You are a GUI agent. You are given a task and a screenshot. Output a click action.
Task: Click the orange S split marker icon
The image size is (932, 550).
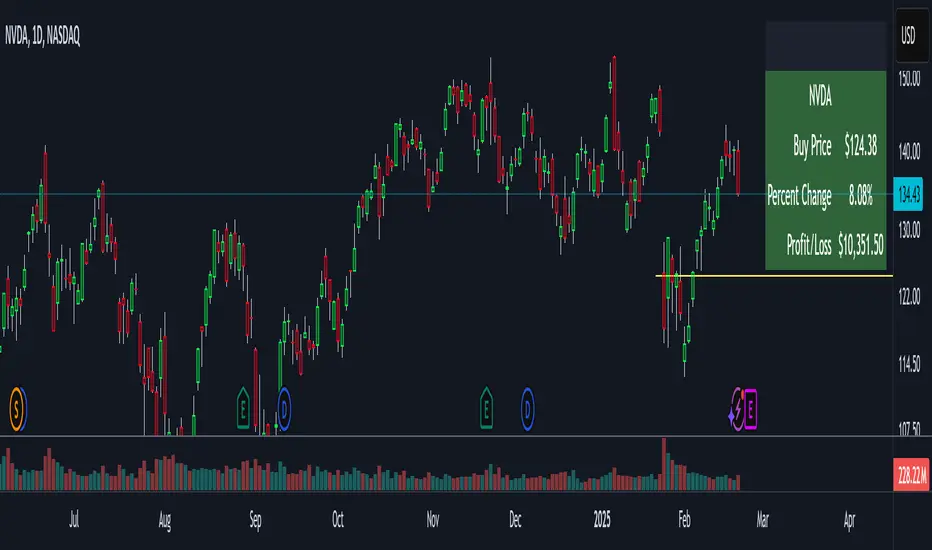point(18,409)
